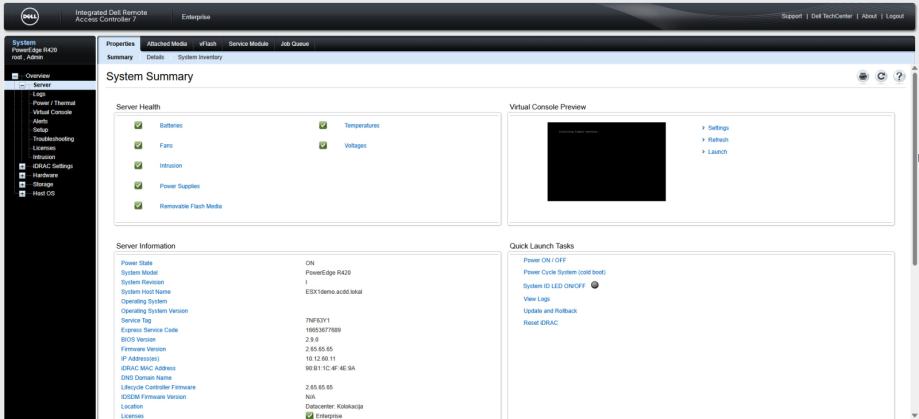Click the Service Tag label link
919x419 pixels.
[136, 321]
